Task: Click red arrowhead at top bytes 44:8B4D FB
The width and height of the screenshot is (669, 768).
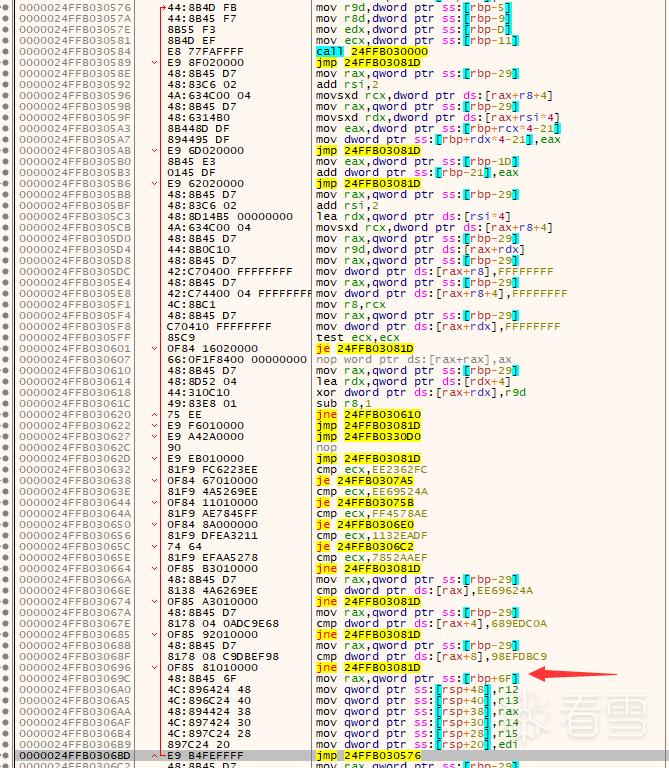Action: (x=164, y=8)
